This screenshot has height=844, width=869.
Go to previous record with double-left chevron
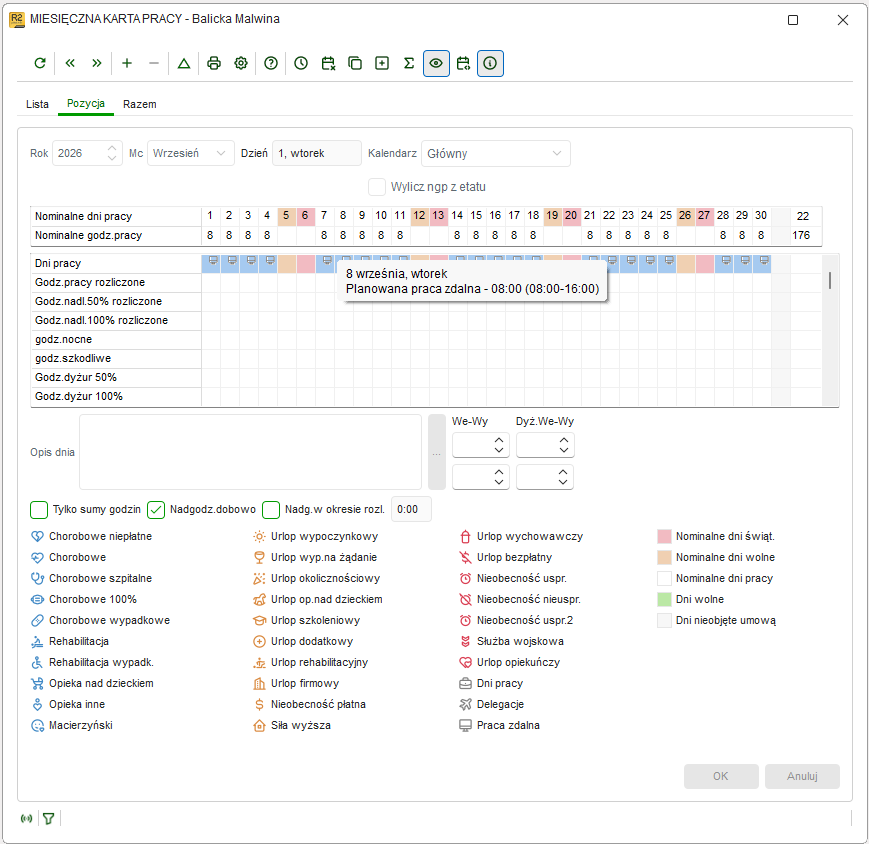[70, 63]
